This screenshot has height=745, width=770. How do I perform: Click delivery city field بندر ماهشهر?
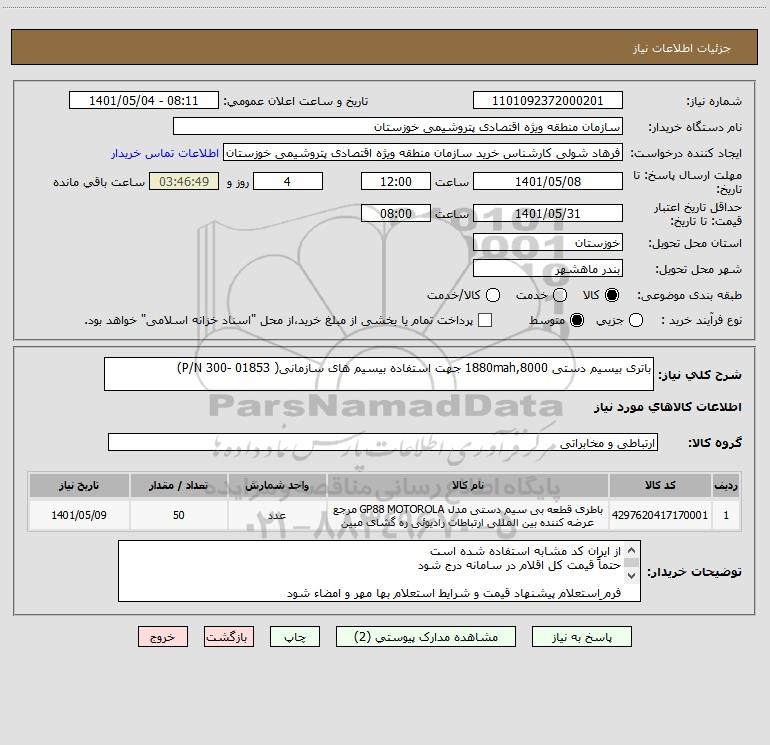tap(548, 269)
